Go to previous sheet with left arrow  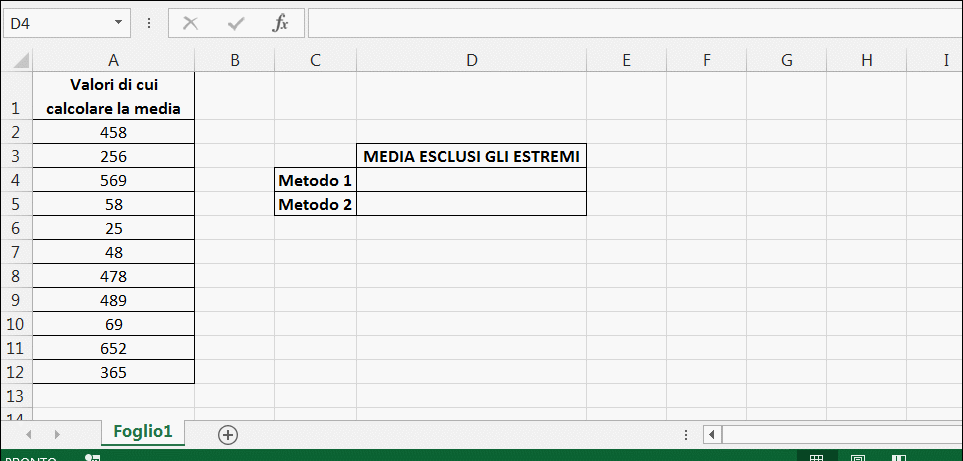tap(28, 434)
